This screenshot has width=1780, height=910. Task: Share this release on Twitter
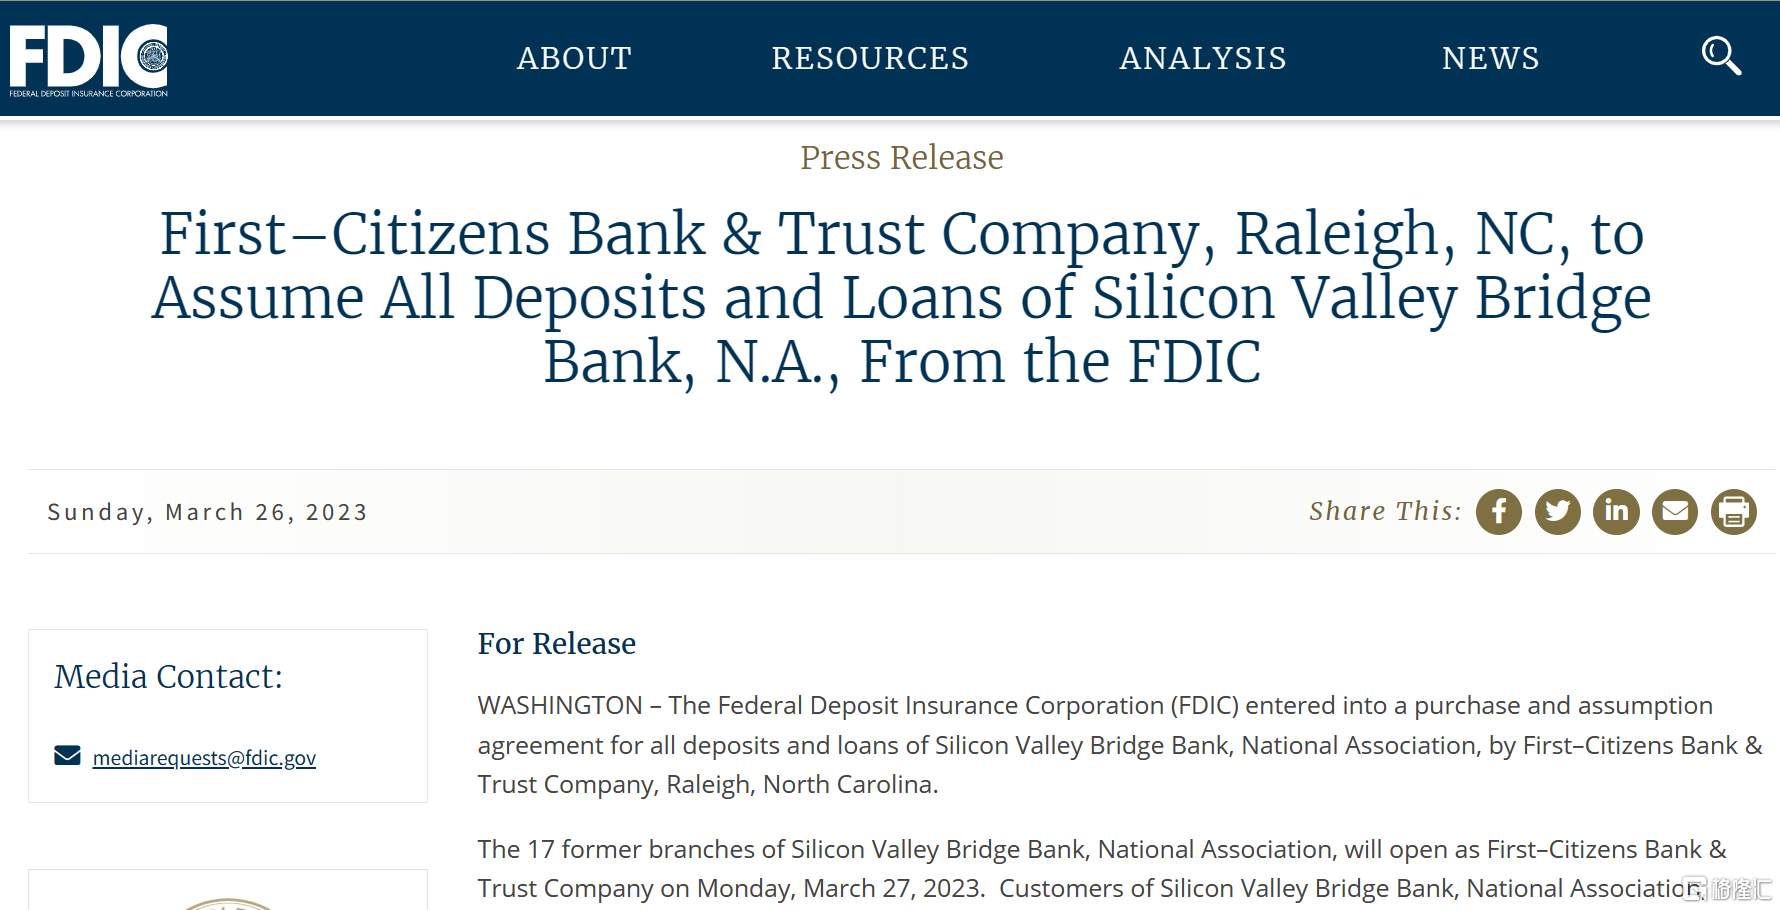coord(1558,512)
